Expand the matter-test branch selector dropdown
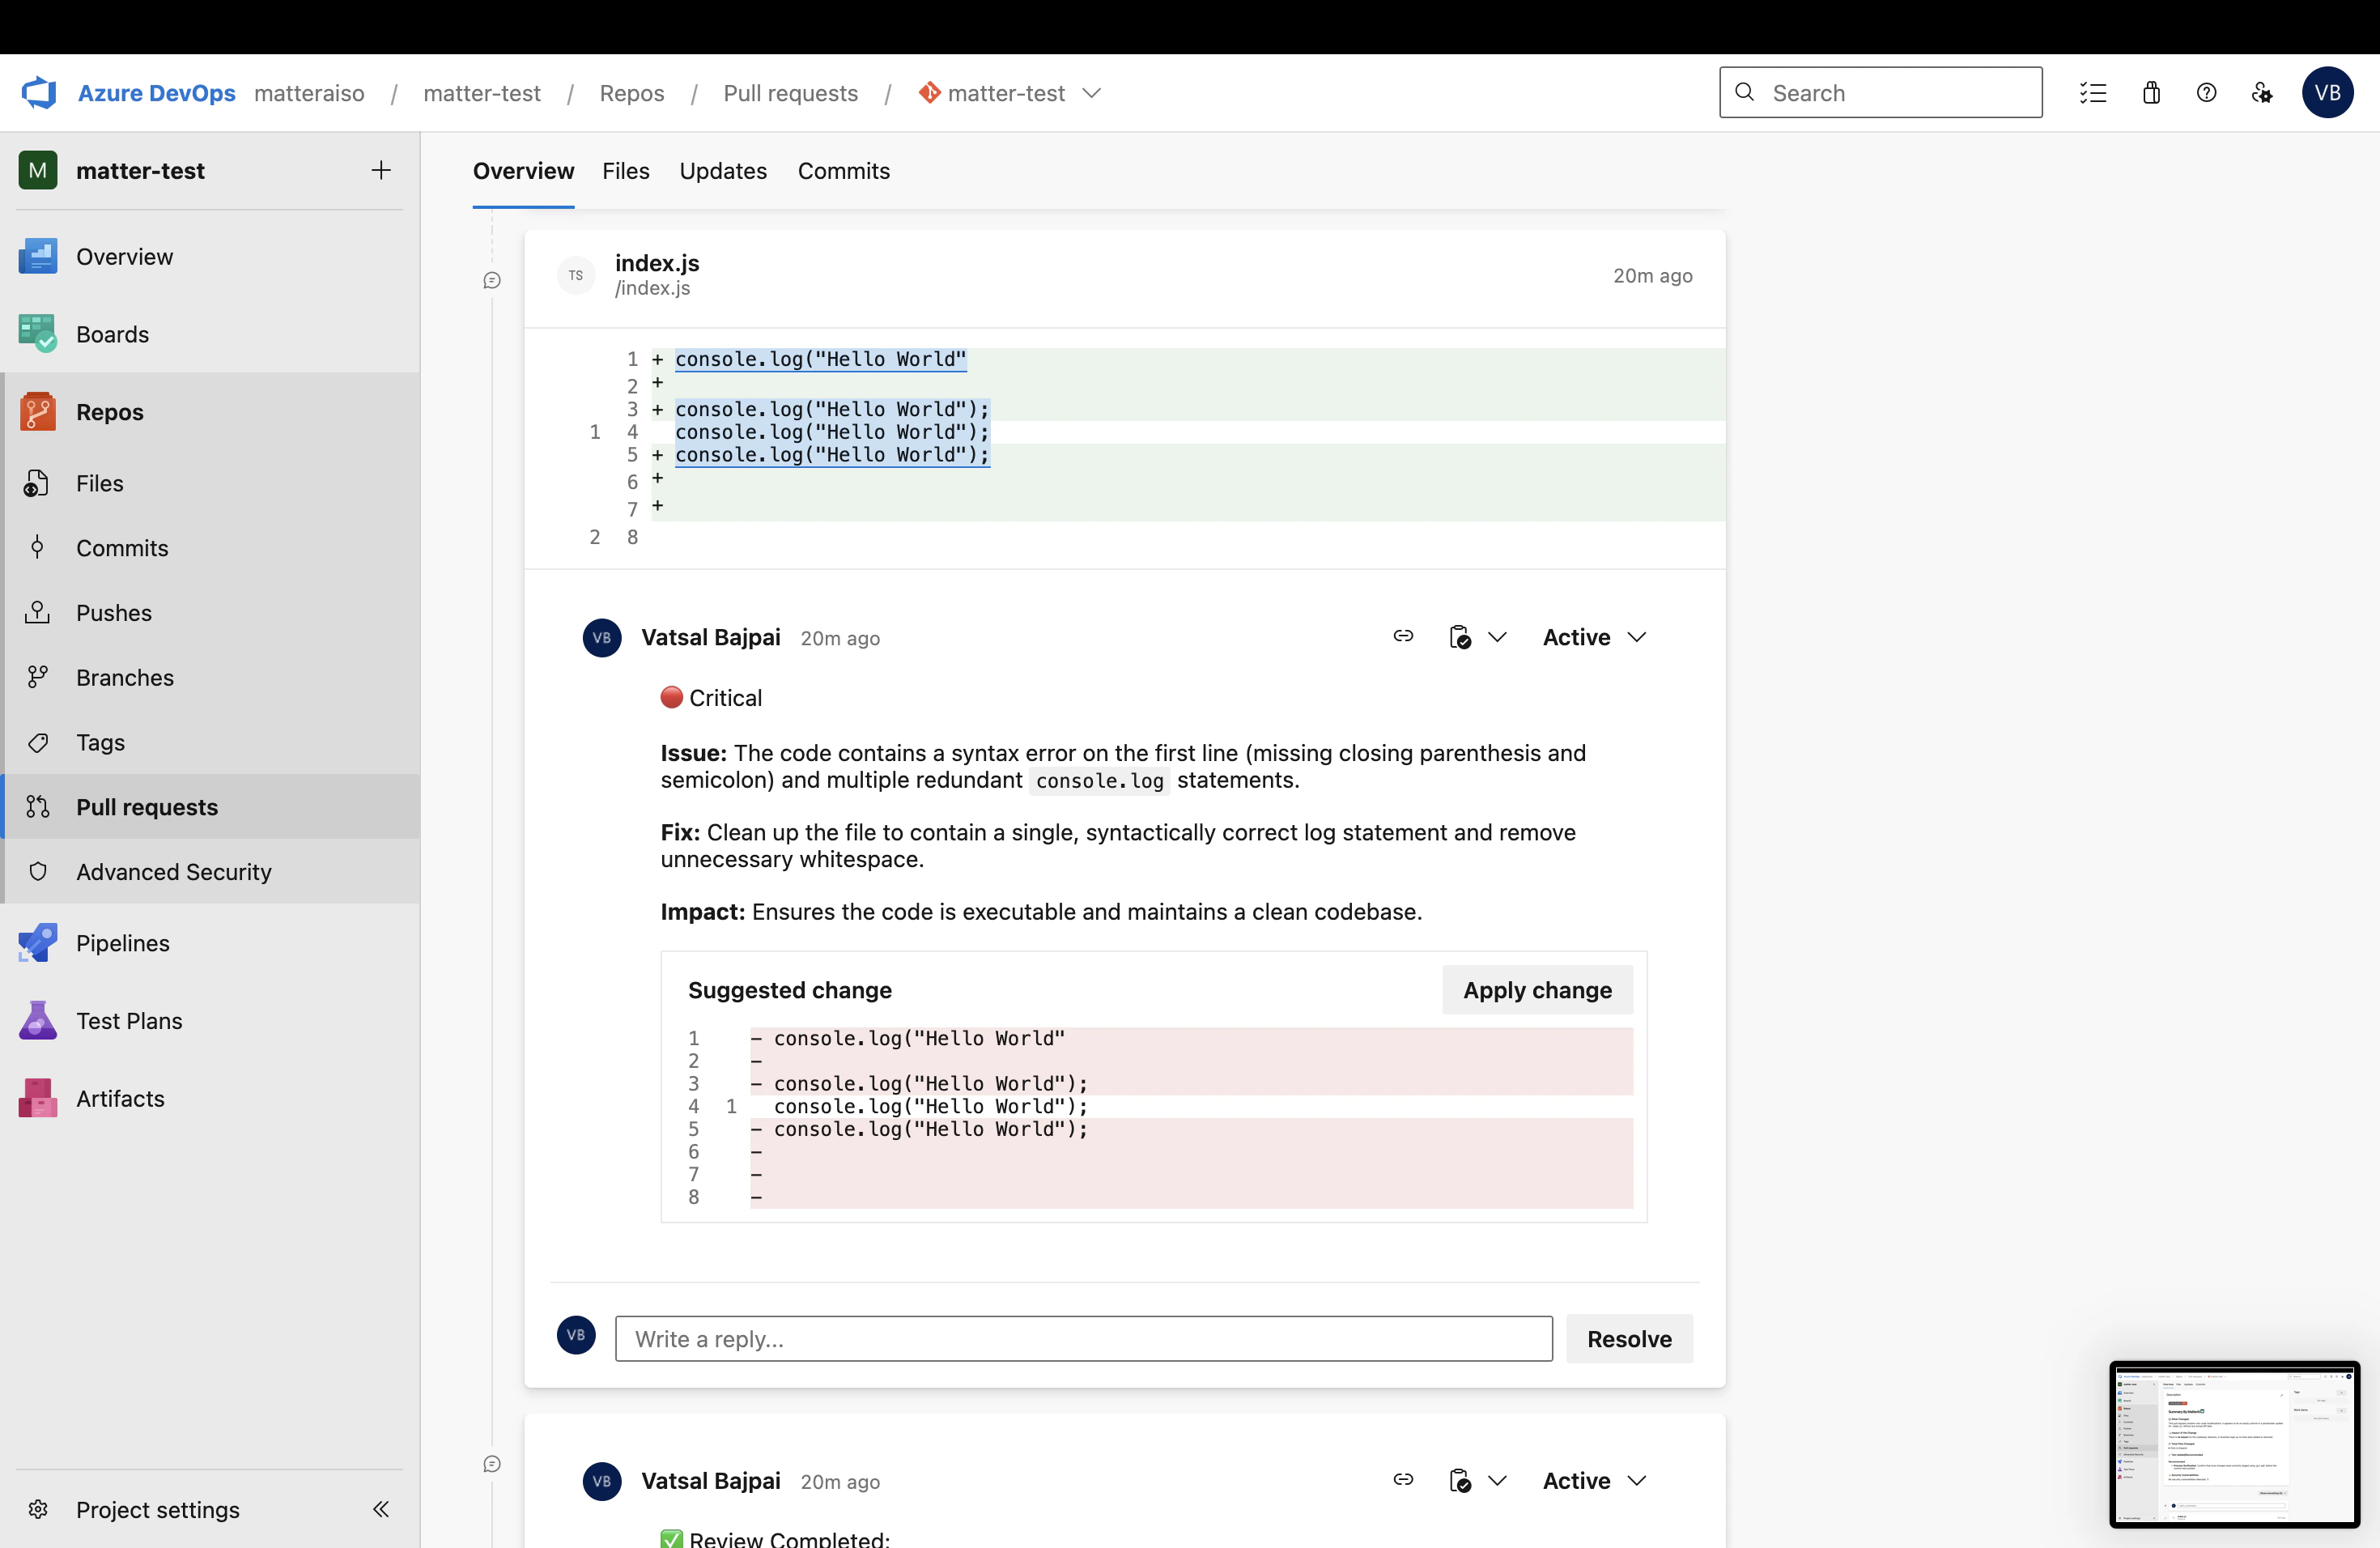Image resolution: width=2380 pixels, height=1548 pixels. [1091, 93]
